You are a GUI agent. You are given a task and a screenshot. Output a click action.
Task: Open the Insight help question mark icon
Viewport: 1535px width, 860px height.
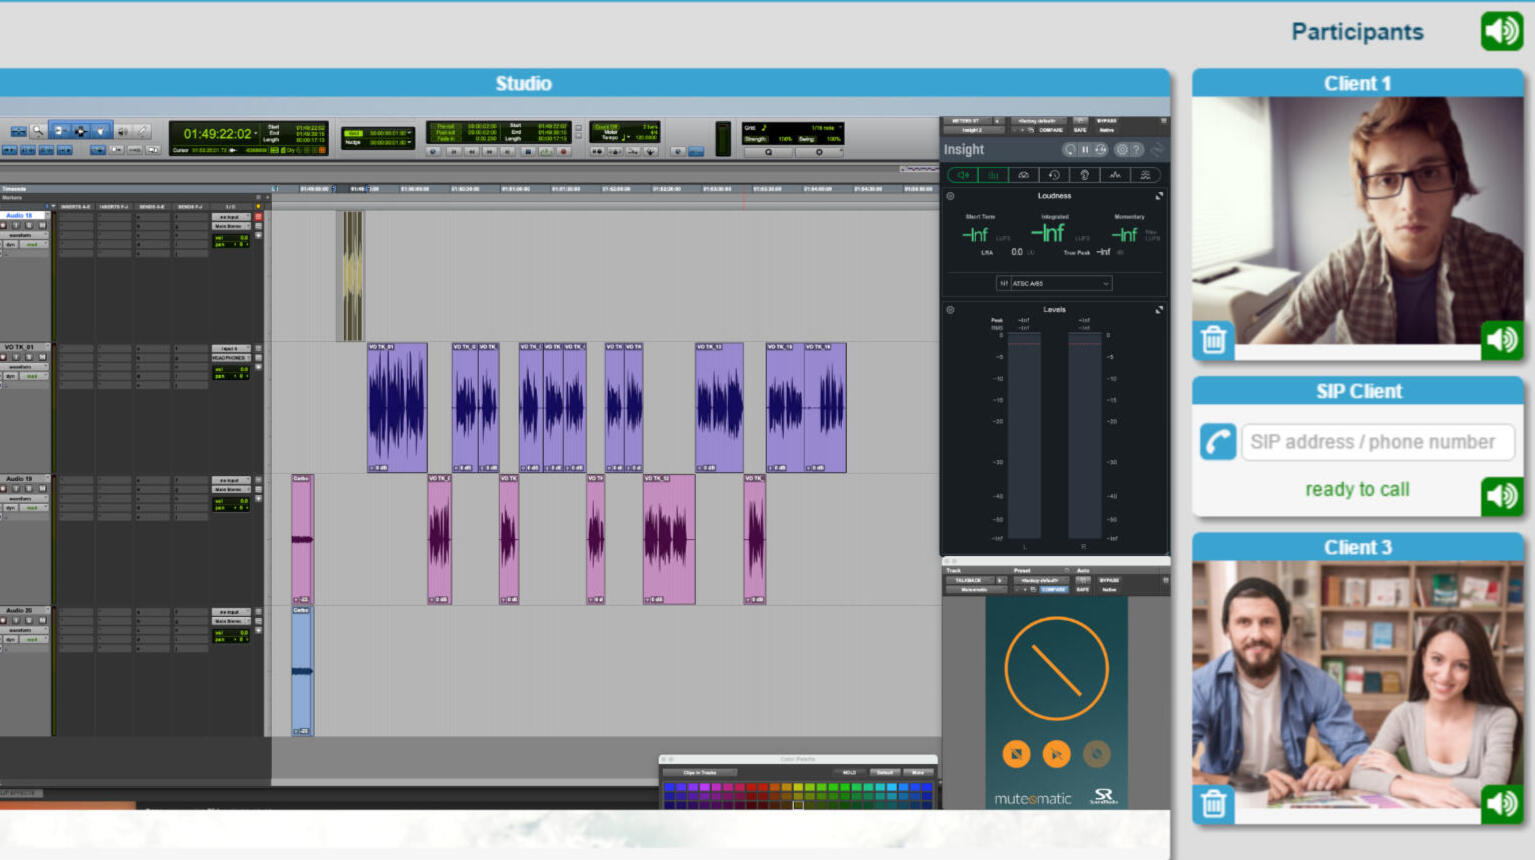1136,150
